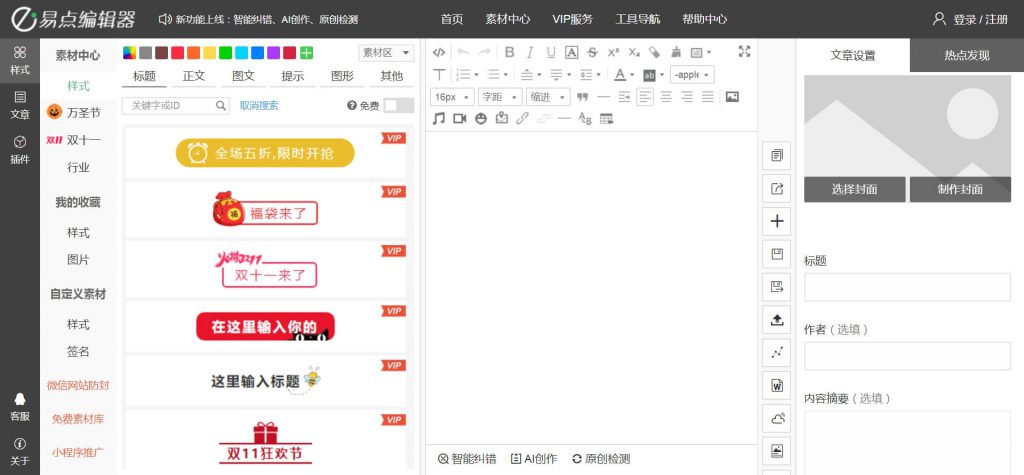Open the 素材区 dropdown
Image resolution: width=1024 pixels, height=475 pixels.
(386, 53)
